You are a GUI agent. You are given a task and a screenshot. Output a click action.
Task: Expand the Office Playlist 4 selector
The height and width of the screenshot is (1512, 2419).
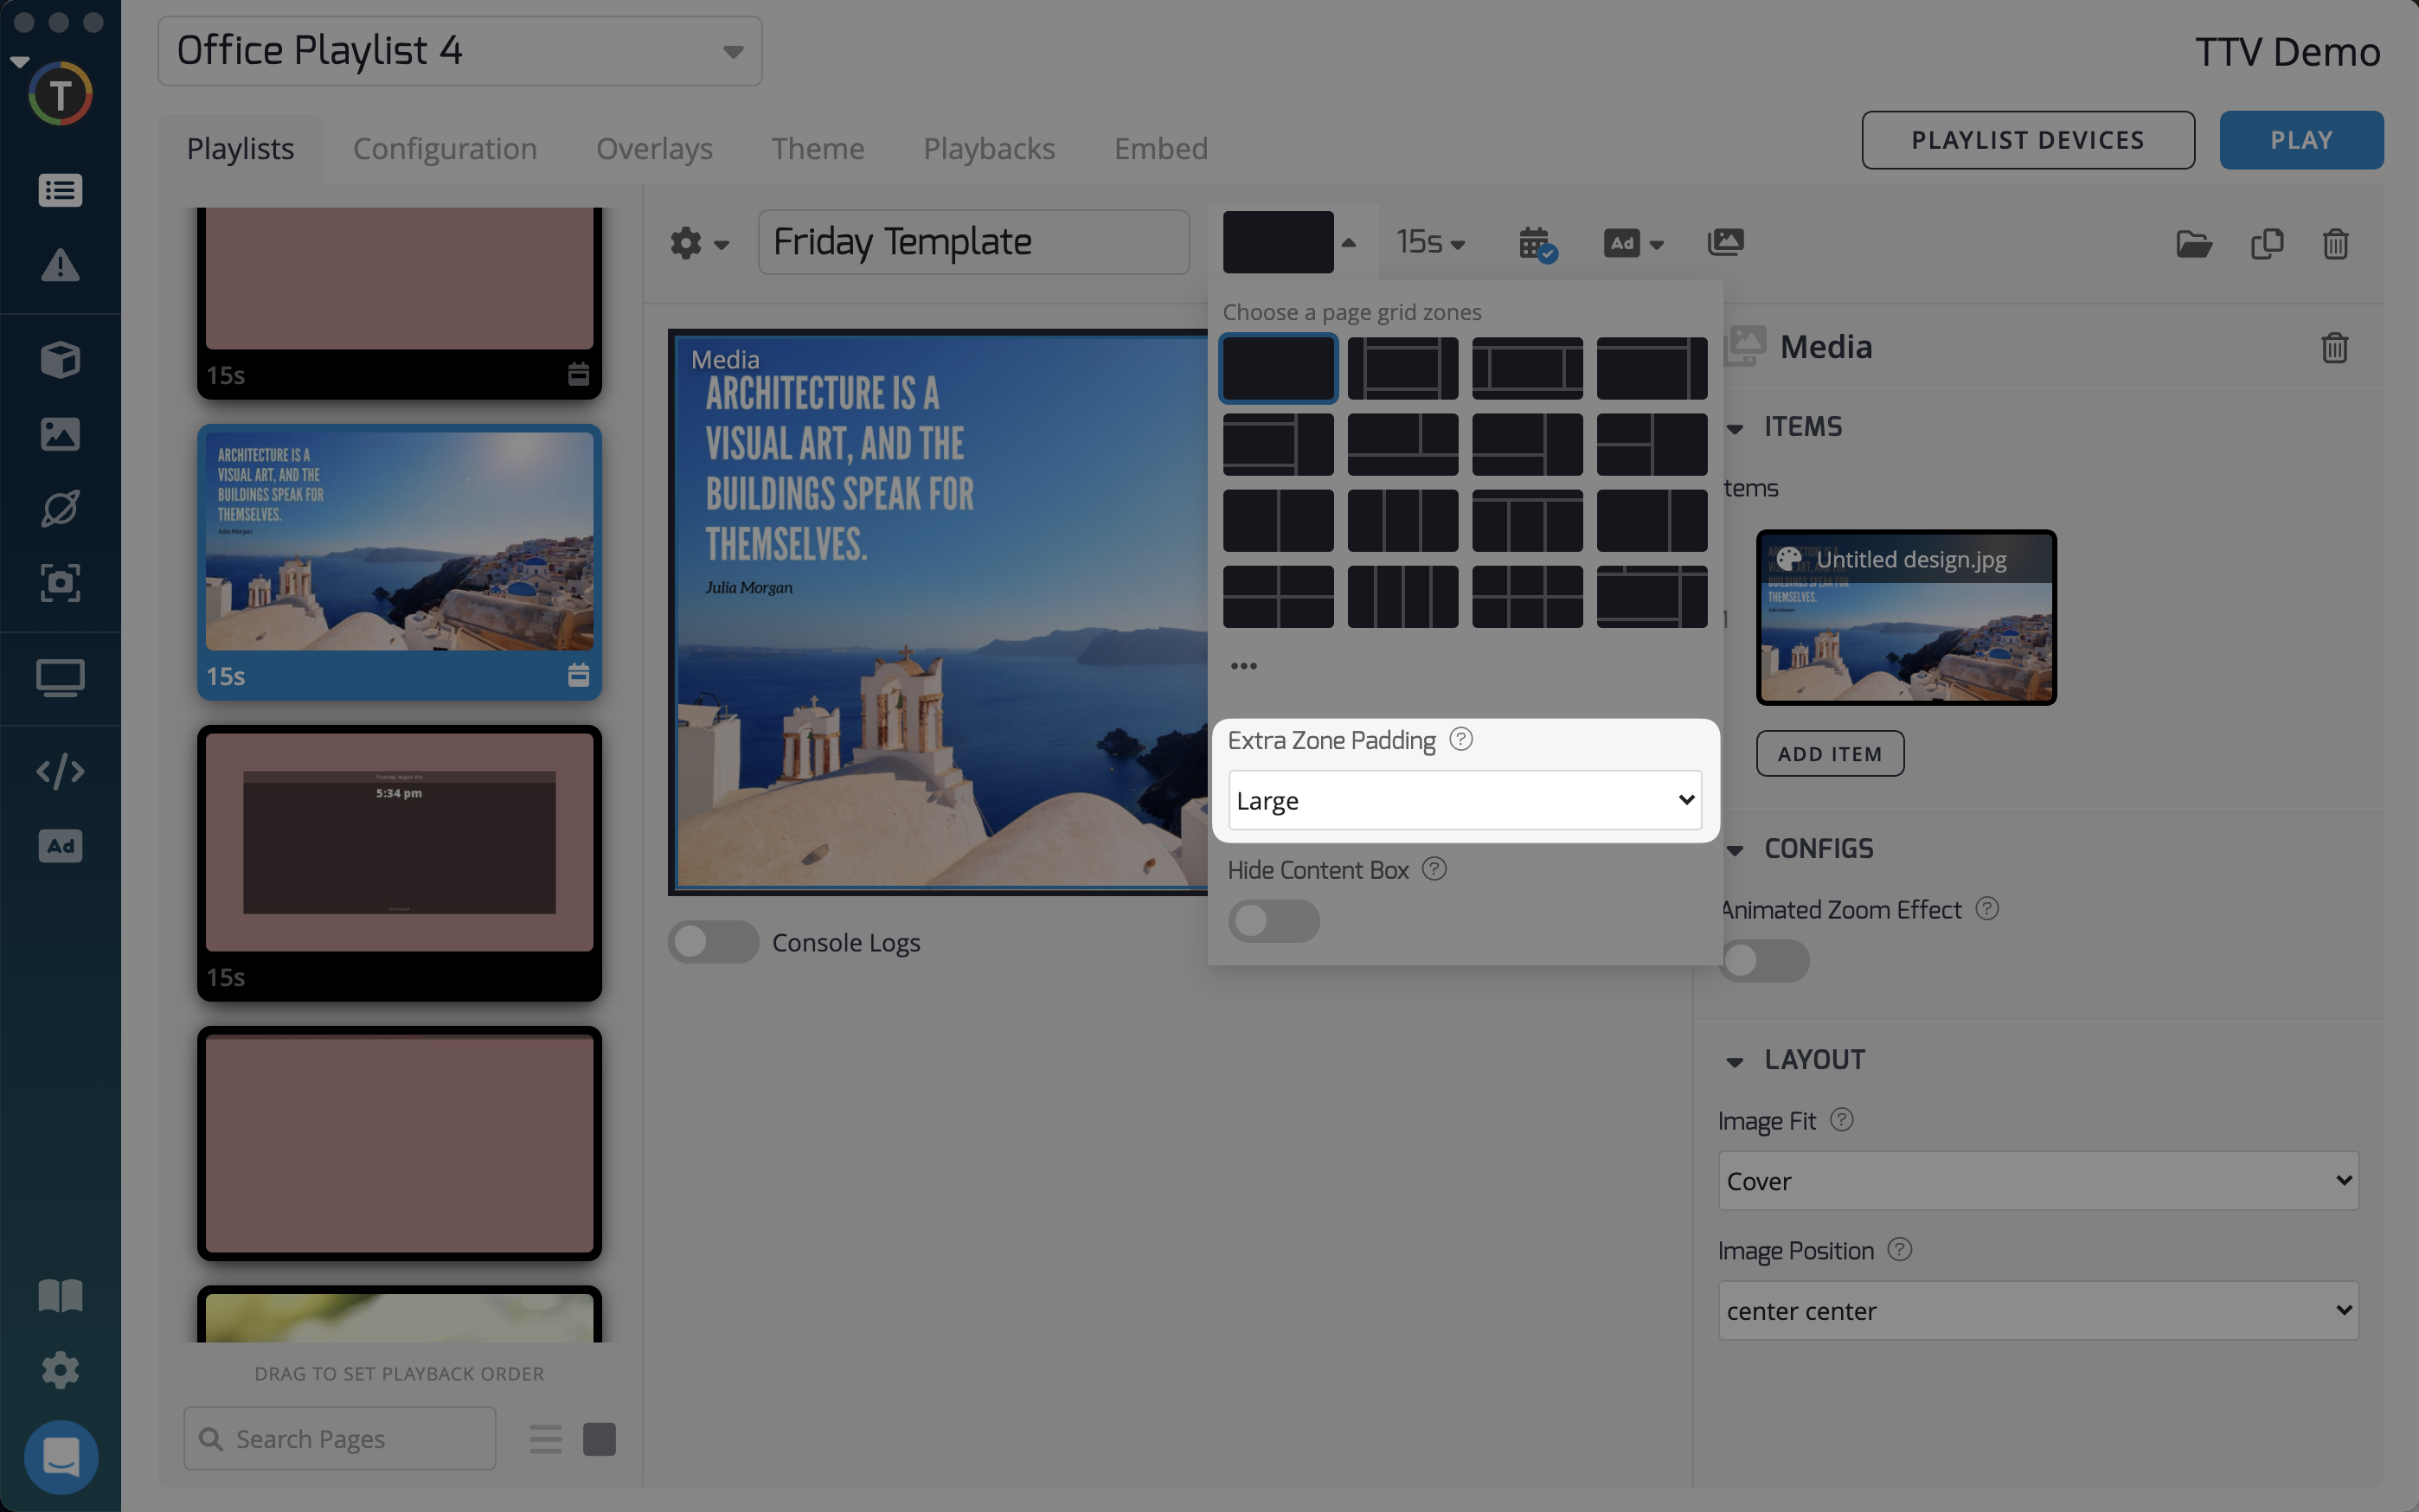point(460,51)
